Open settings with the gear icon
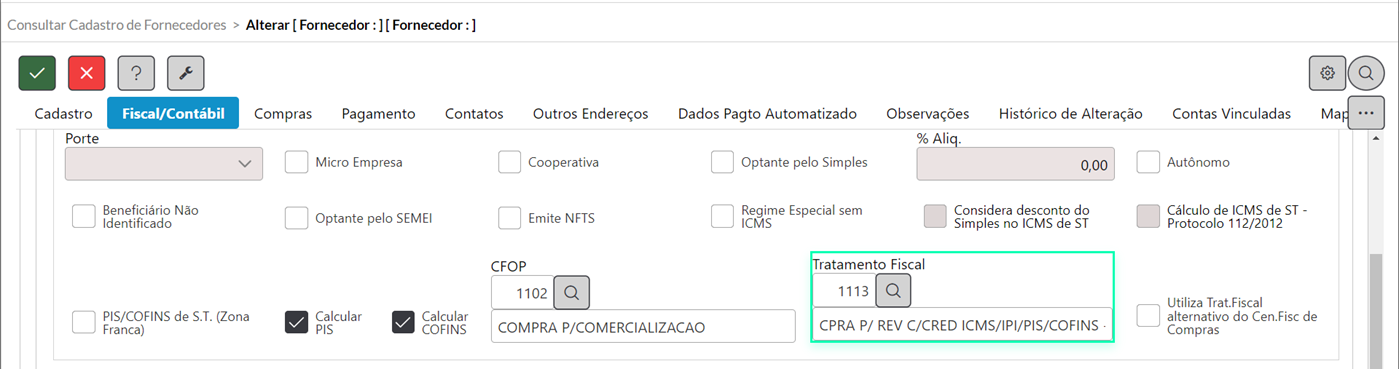Image resolution: width=1399 pixels, height=369 pixels. [x=1328, y=73]
